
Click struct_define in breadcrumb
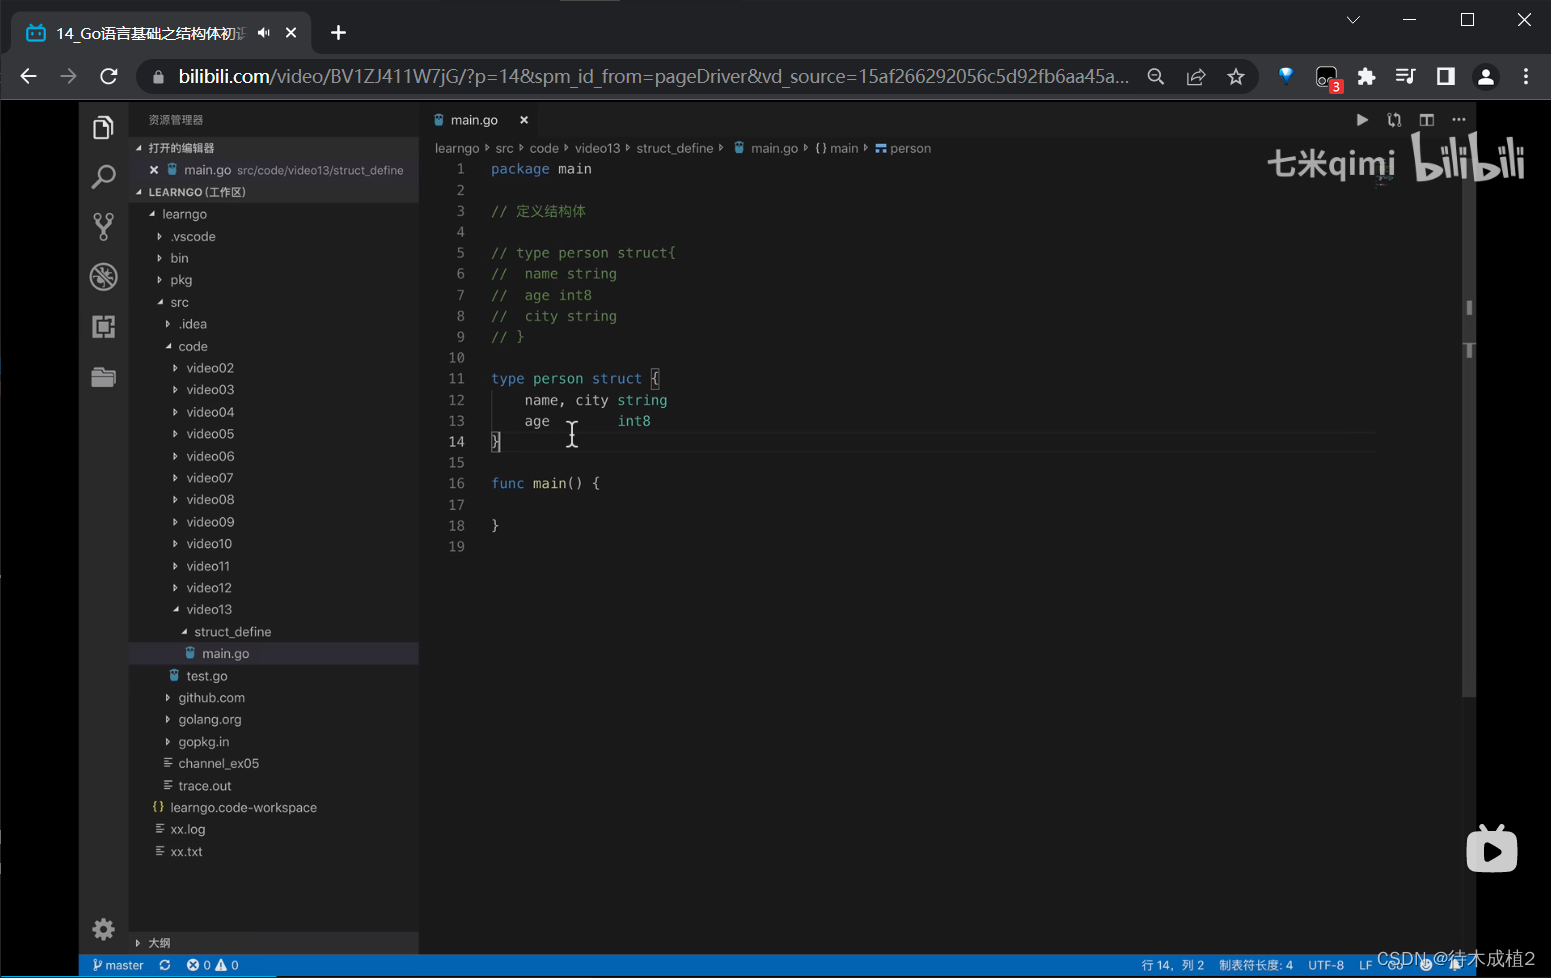[x=675, y=148]
